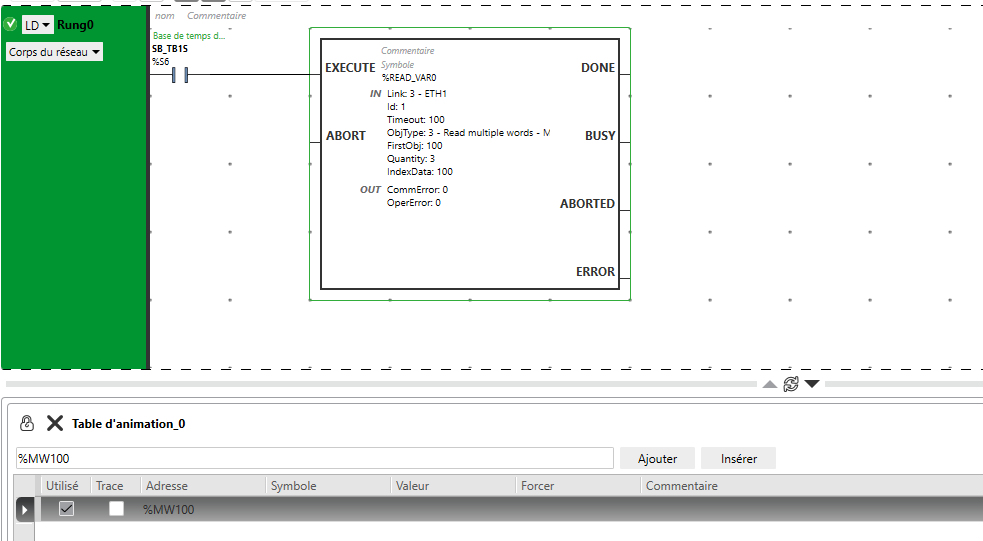The image size is (983, 541).
Task: Click the up triangle on the panel splitter
Action: pos(769,384)
